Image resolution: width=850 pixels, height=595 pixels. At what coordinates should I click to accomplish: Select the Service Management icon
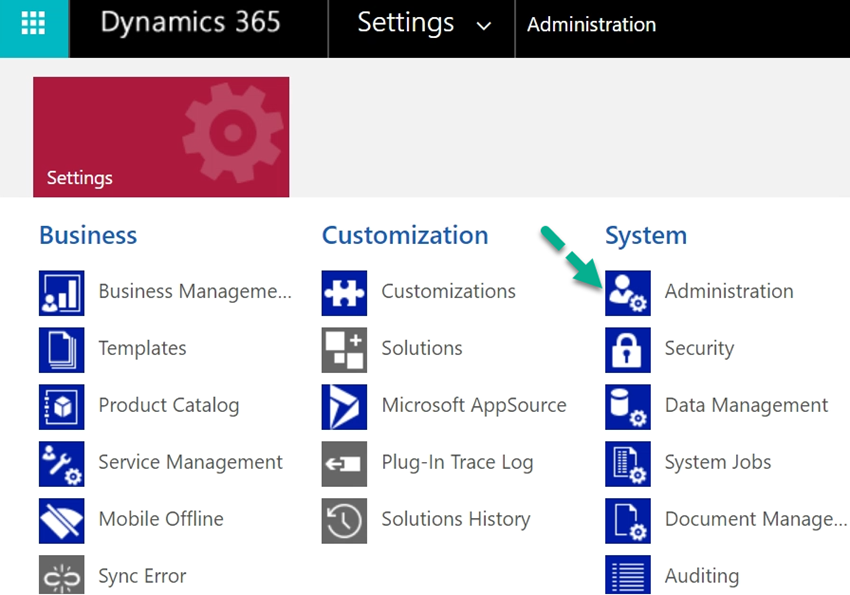(61, 462)
